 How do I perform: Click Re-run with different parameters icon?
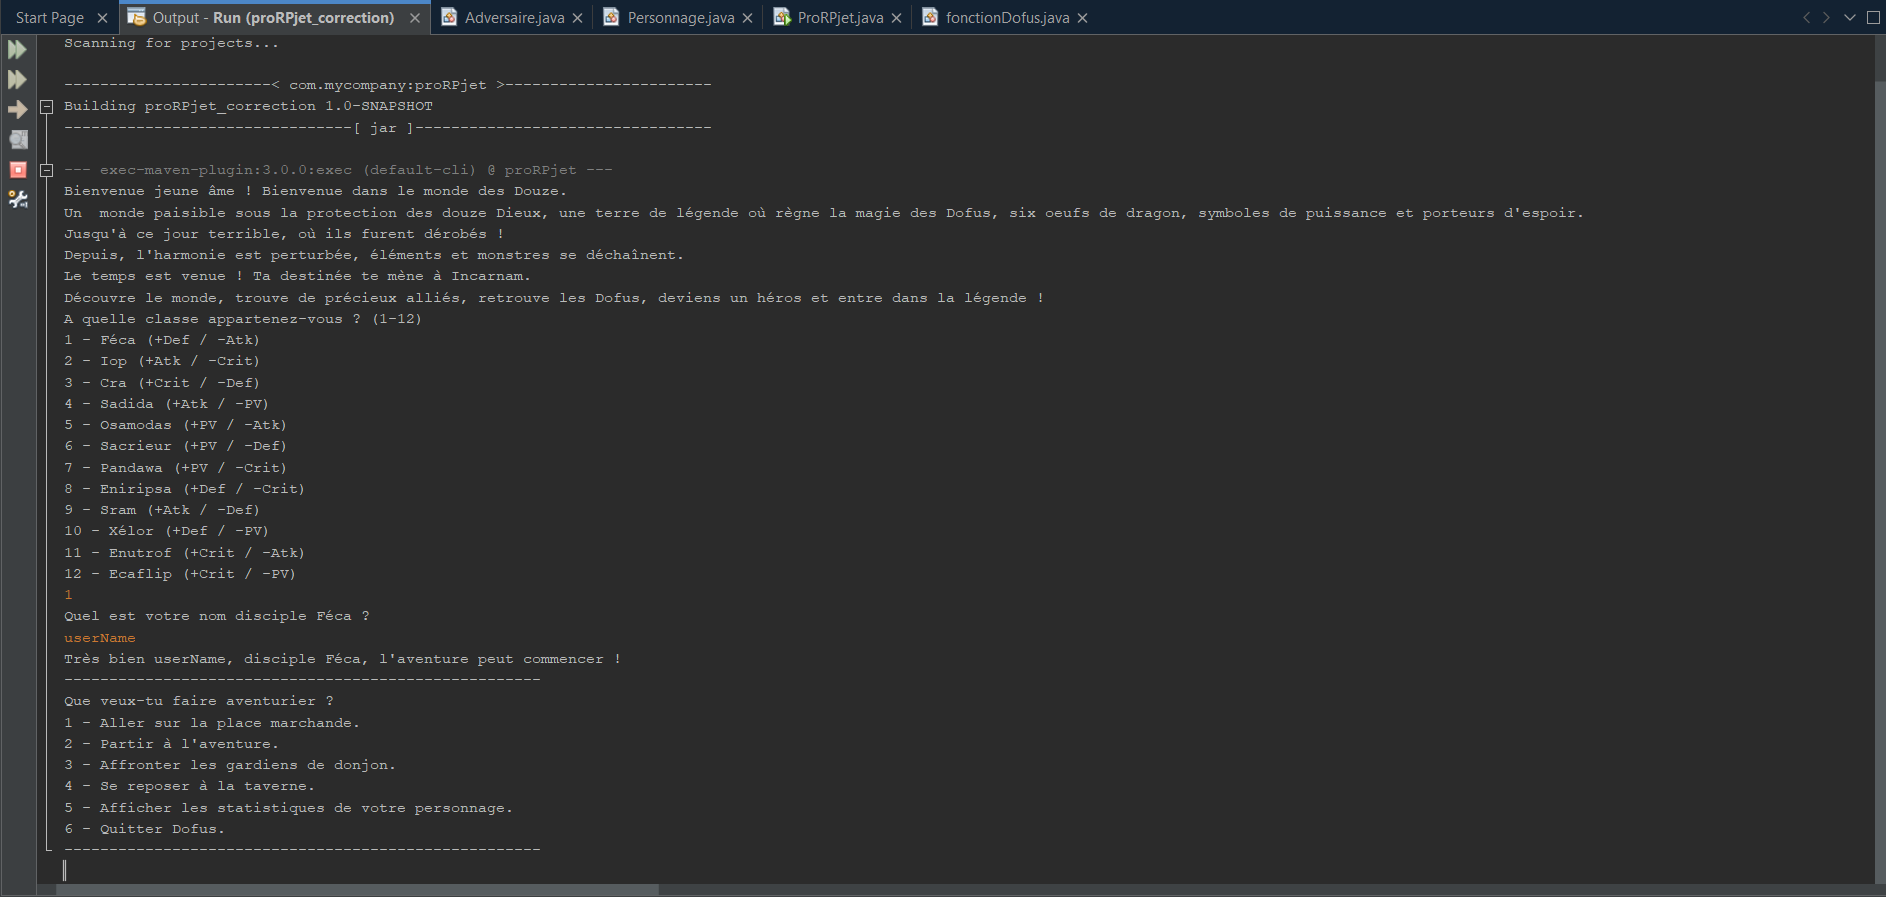17,80
